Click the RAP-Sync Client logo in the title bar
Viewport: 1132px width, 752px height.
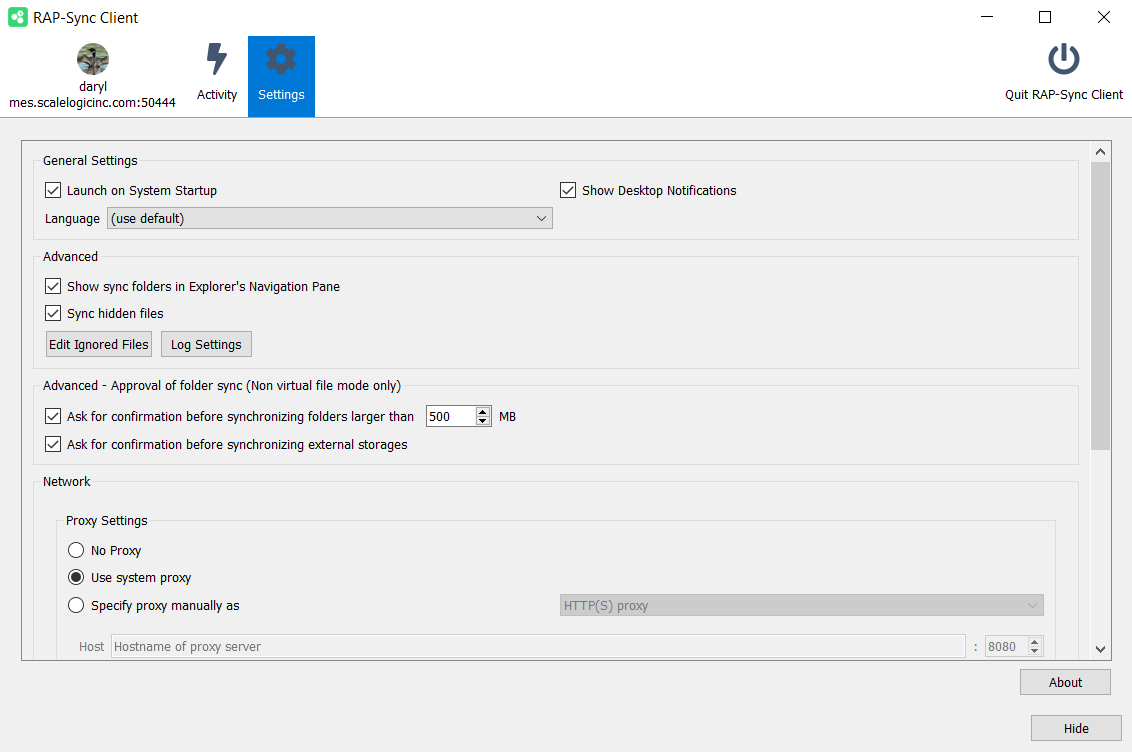click(17, 17)
